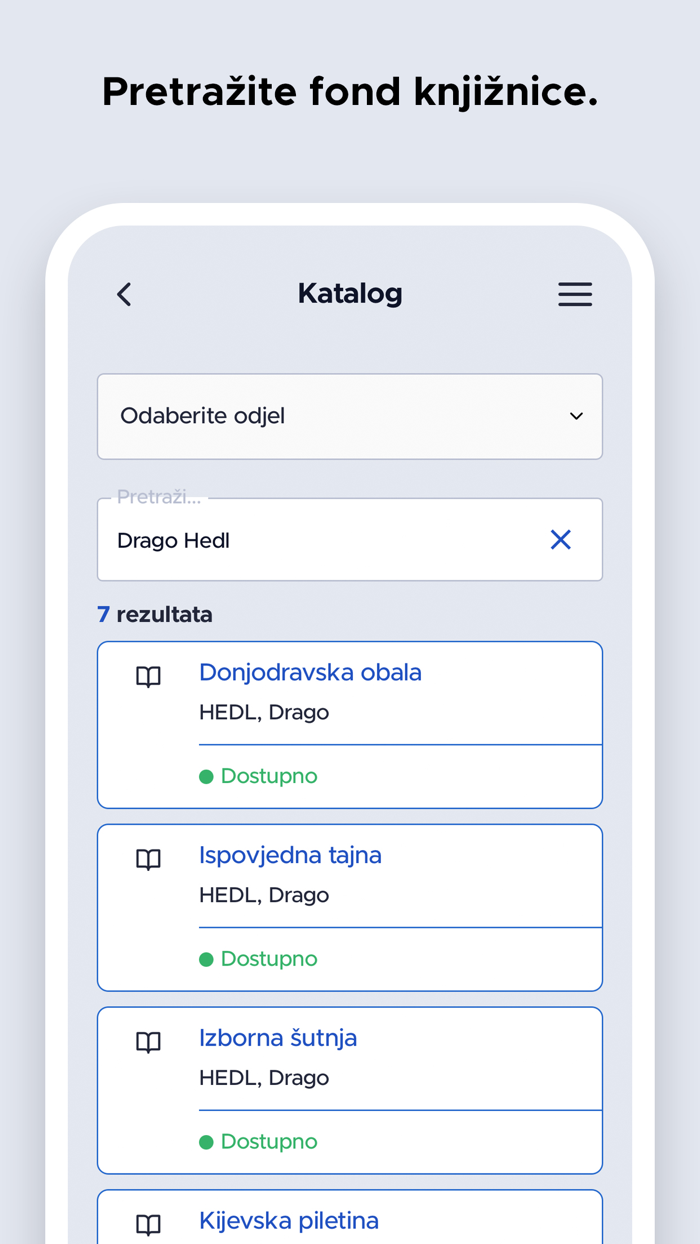Tap the book icon next to Ispovjedna tajna
This screenshot has height=1244, width=700.
148,859
